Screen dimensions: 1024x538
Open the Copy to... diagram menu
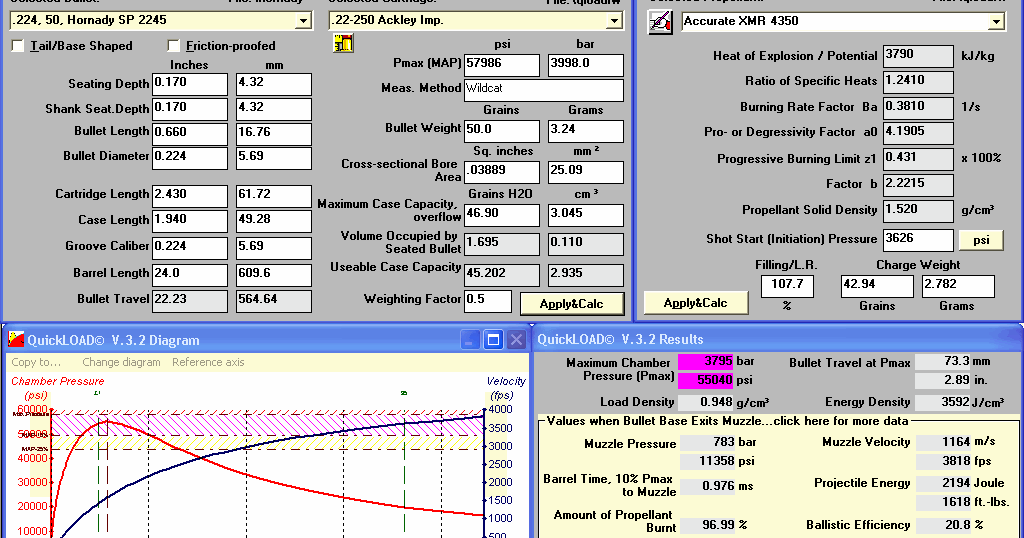36,362
